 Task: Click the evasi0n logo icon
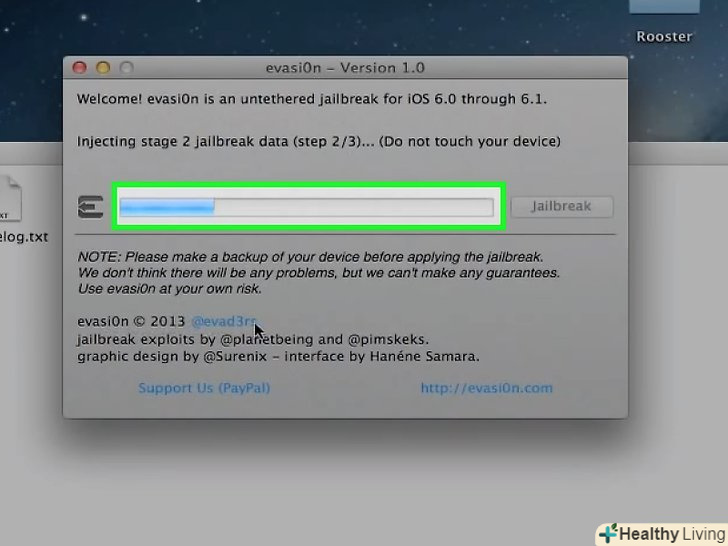pos(91,207)
